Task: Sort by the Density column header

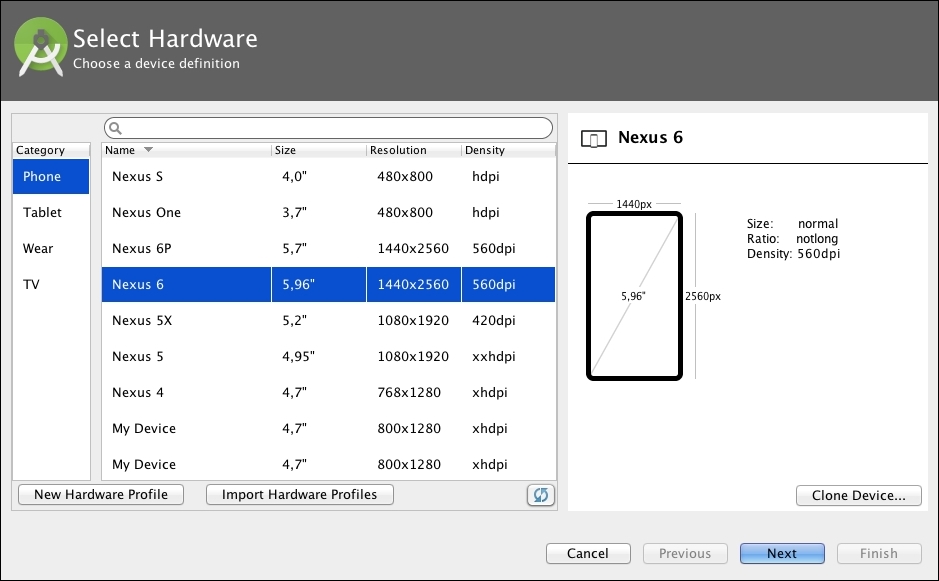Action: pyautogui.click(x=508, y=150)
